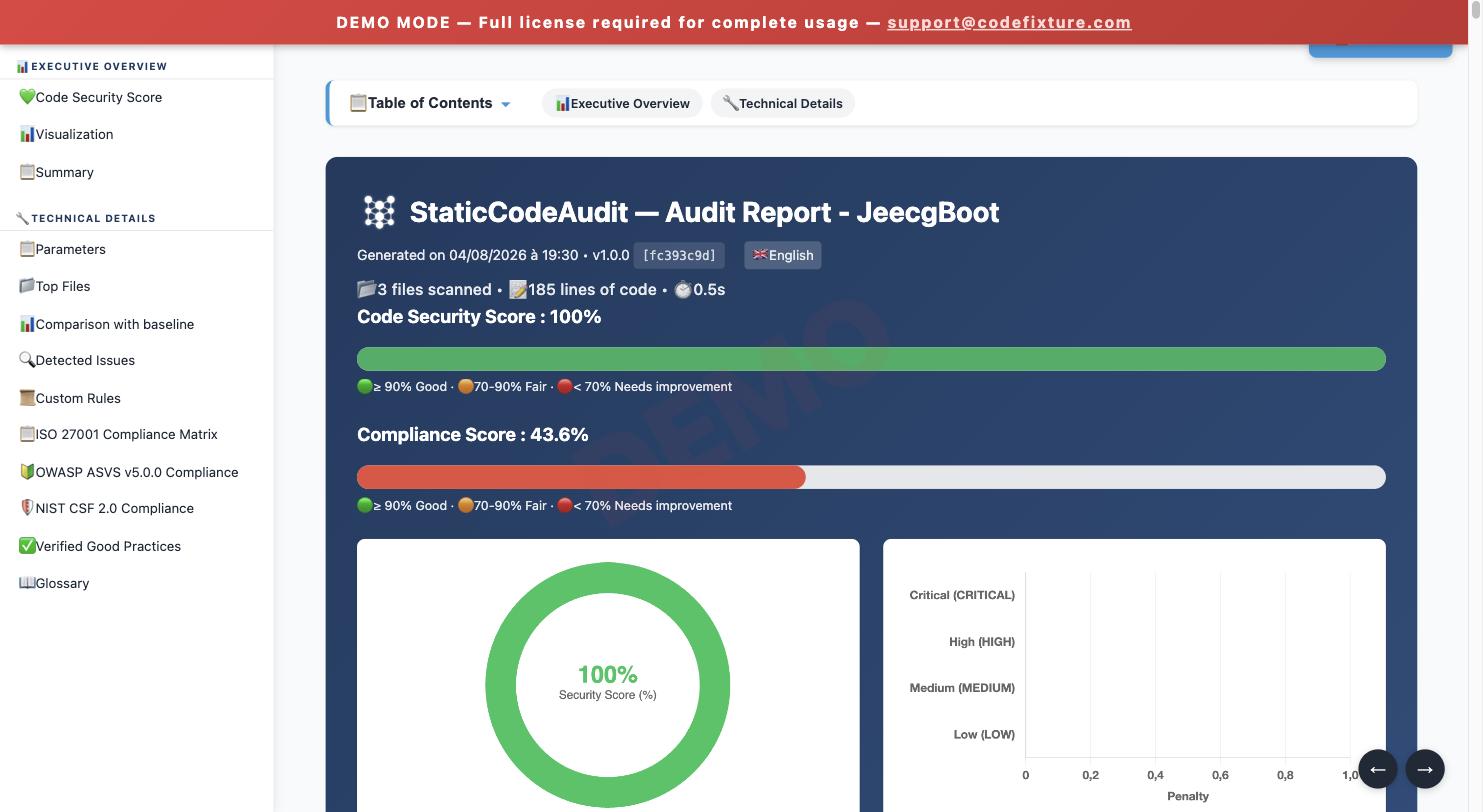Go to next section with right arrow

tap(1425, 769)
